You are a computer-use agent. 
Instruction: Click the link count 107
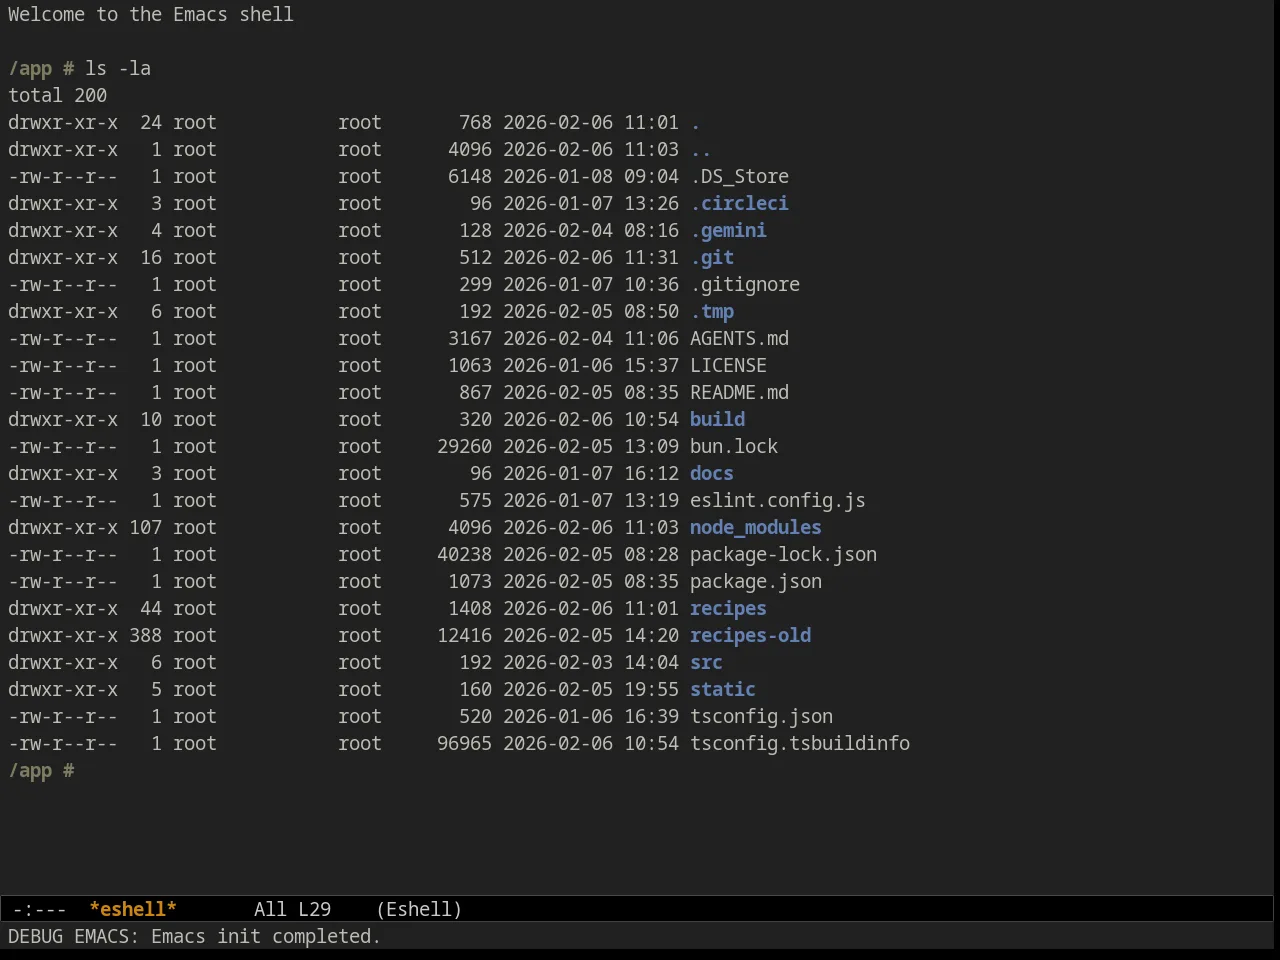145,527
